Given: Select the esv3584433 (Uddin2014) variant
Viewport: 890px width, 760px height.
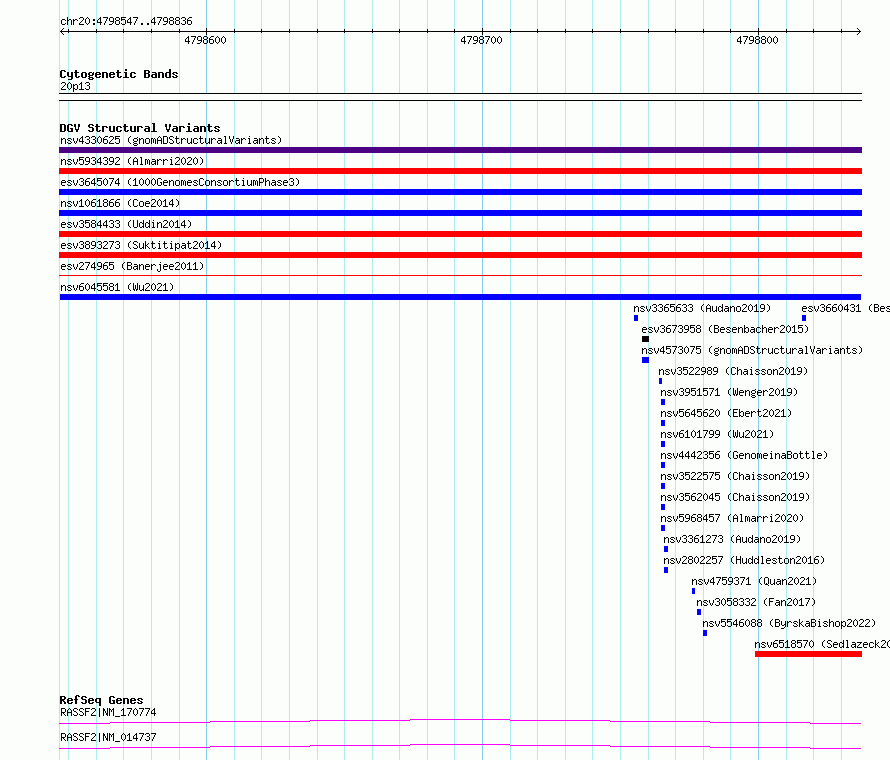Looking at the screenshot, I should [x=460, y=234].
